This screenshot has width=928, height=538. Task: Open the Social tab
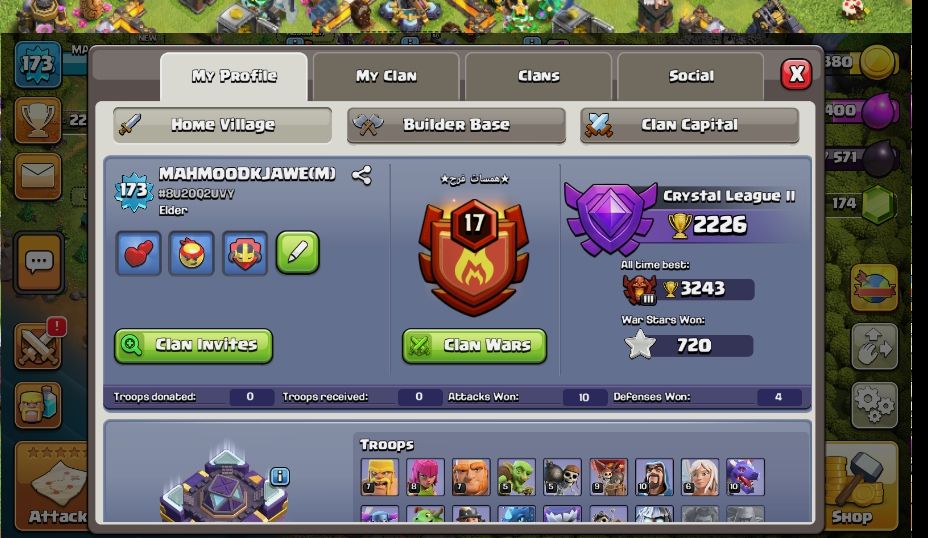click(x=691, y=76)
